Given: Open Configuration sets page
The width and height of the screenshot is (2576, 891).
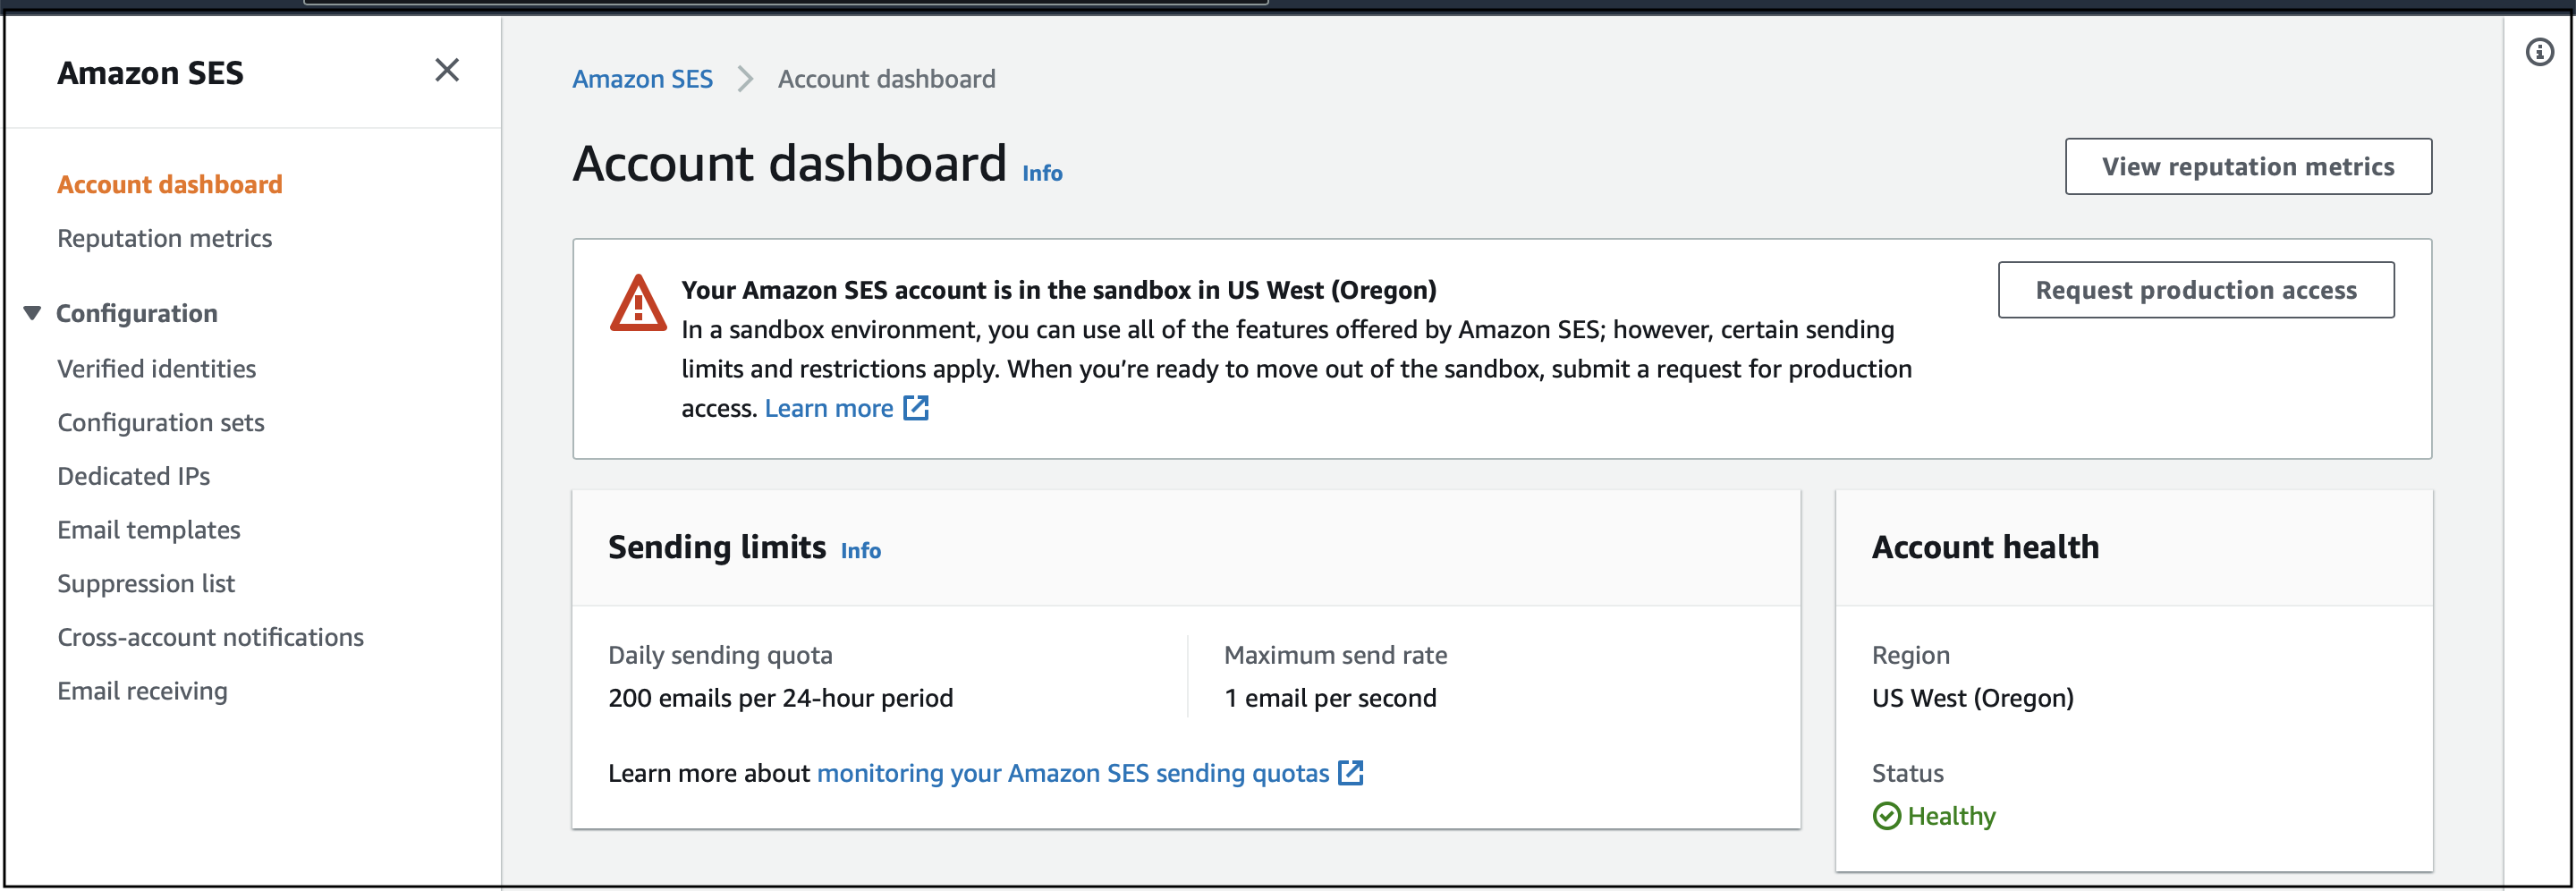Looking at the screenshot, I should pos(161,423).
